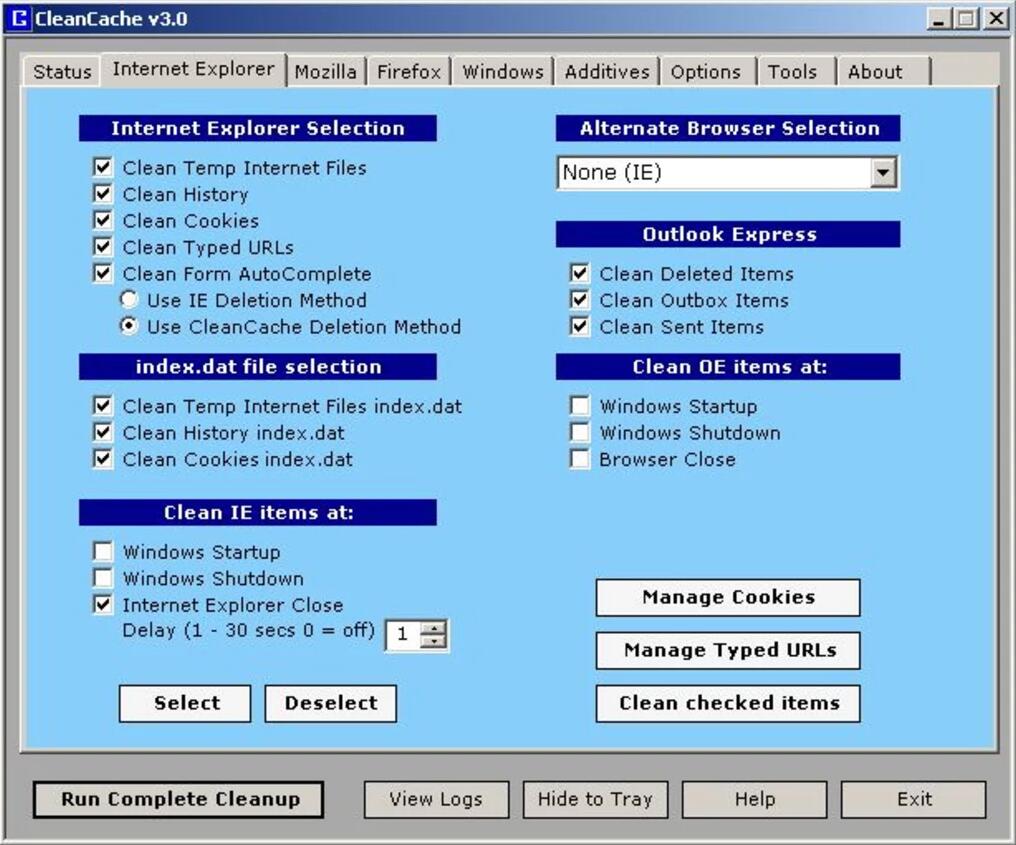The height and width of the screenshot is (845, 1016).
Task: Open Manage Typed URLs
Action: point(728,651)
